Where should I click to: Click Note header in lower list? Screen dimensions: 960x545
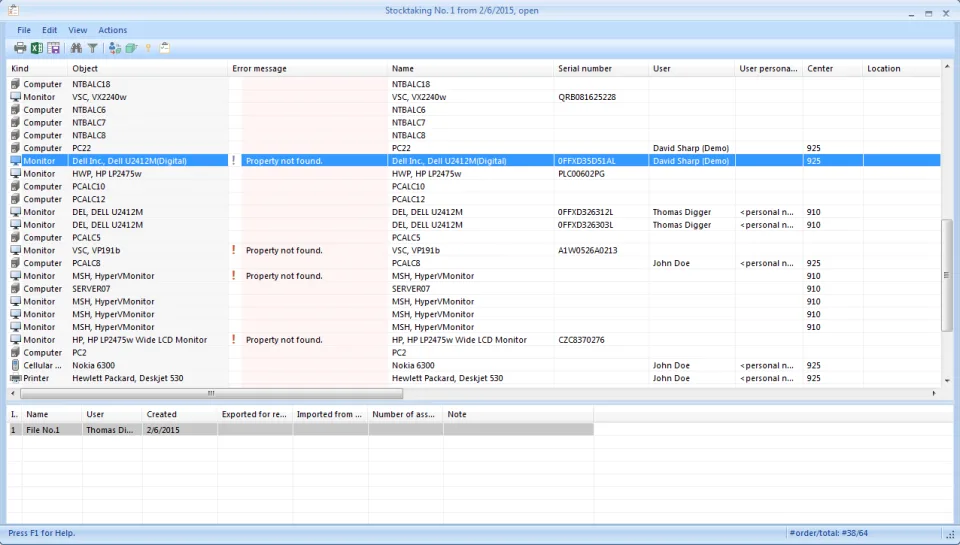click(518, 415)
